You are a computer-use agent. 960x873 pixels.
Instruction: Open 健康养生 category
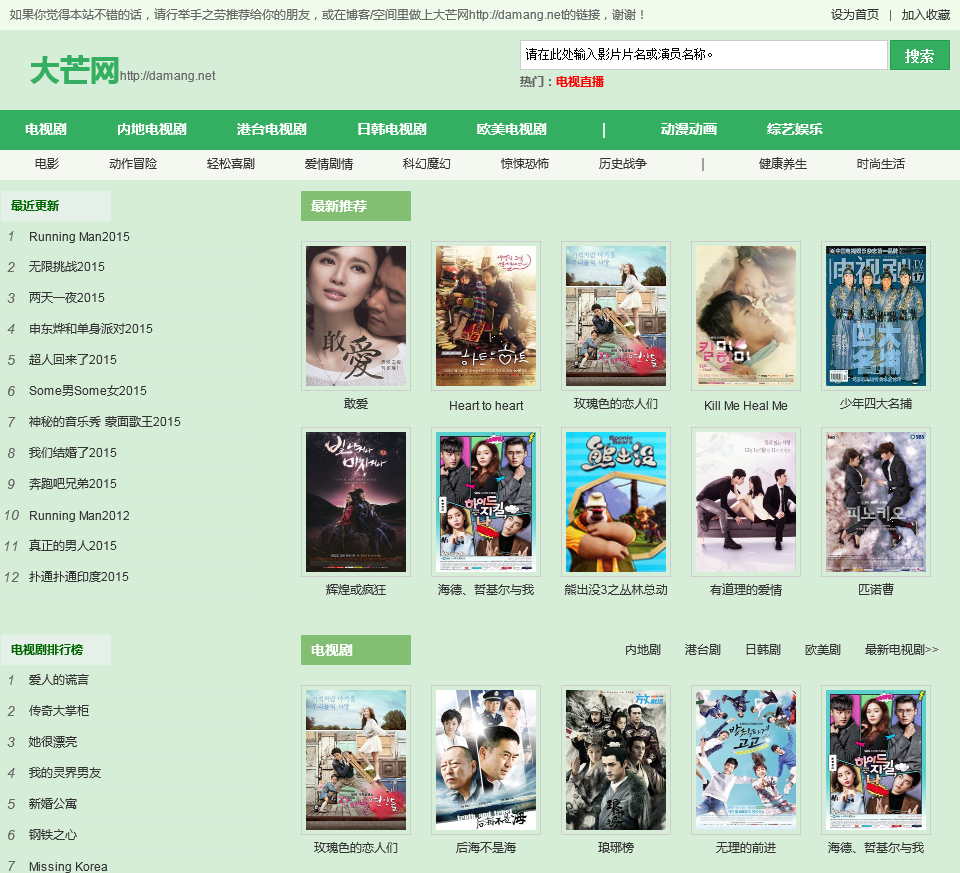[783, 163]
